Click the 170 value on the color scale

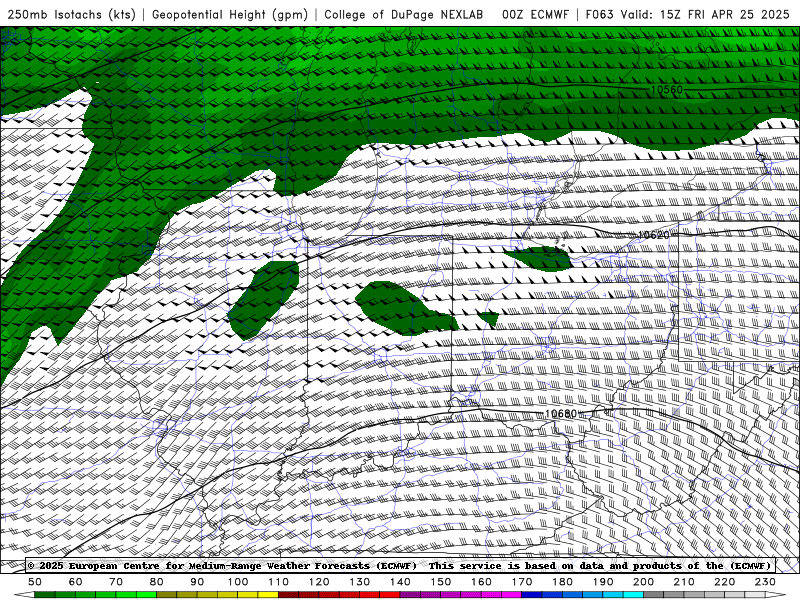point(521,582)
